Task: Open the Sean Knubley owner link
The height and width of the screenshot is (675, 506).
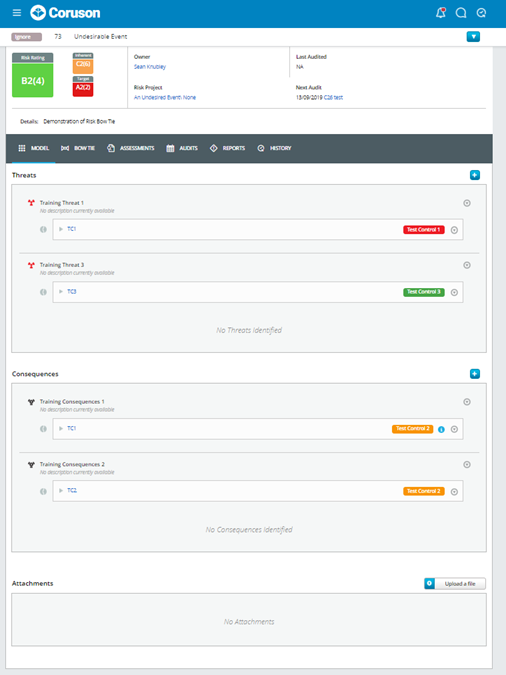Action: point(150,67)
